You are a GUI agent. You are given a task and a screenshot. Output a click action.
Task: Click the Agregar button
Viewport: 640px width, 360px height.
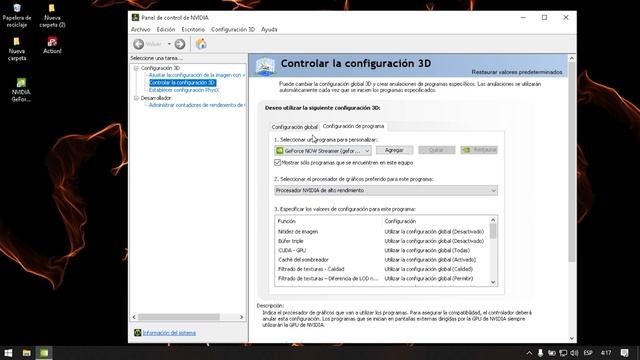pyautogui.click(x=394, y=150)
